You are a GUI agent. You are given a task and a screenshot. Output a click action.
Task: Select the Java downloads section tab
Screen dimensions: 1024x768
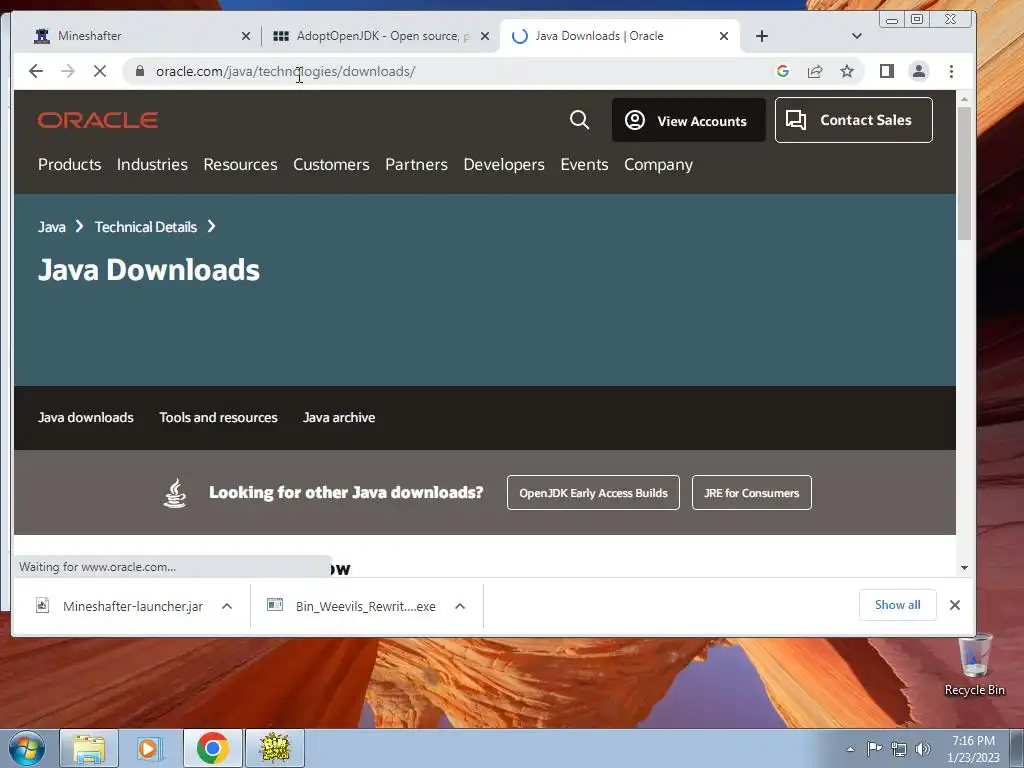tap(86, 417)
